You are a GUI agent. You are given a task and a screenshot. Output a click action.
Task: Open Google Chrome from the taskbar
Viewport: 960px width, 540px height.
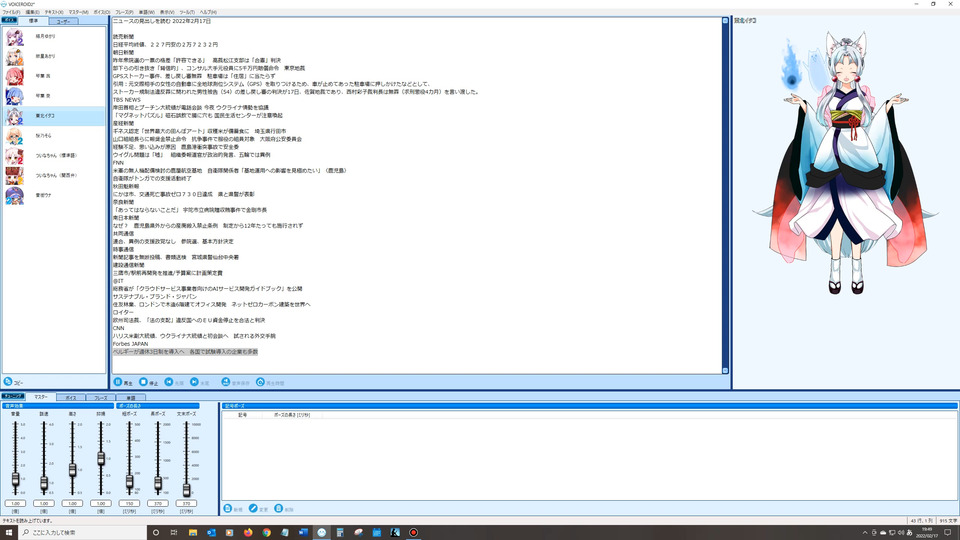click(x=266, y=532)
